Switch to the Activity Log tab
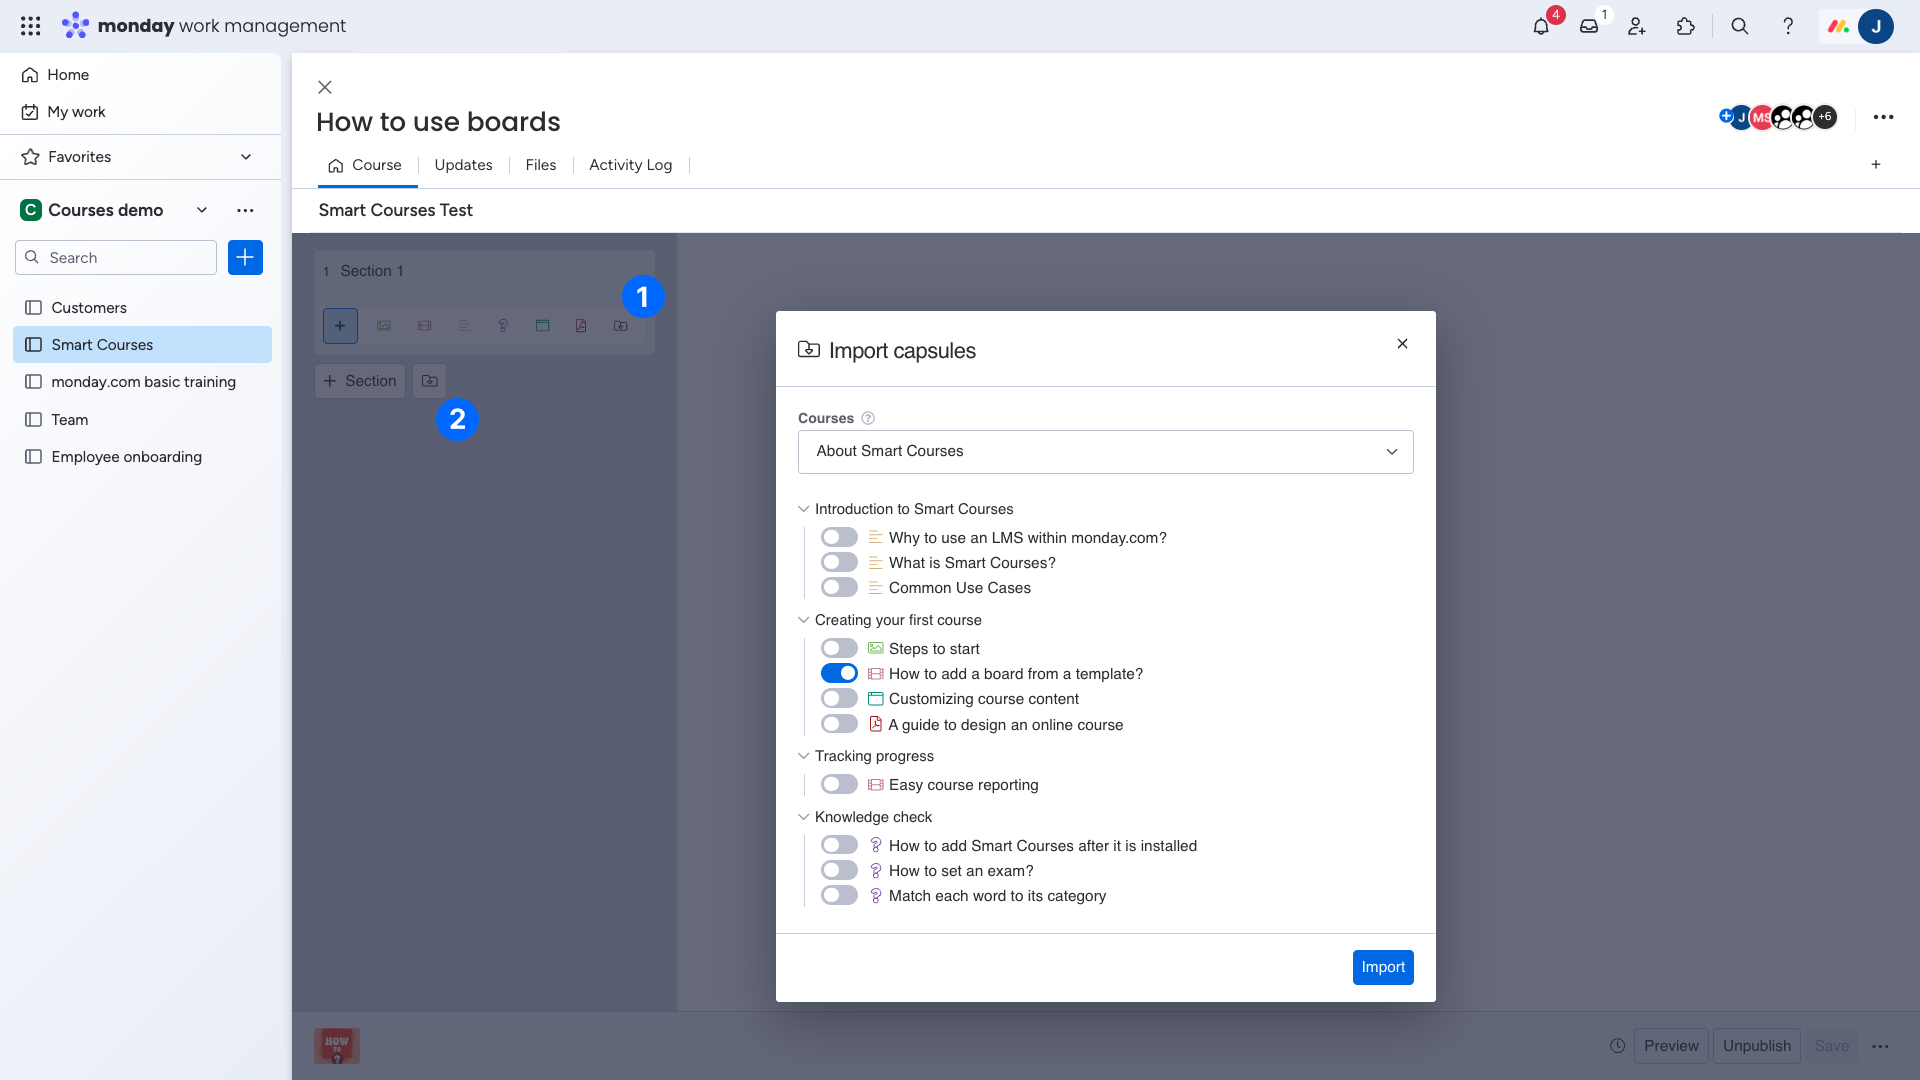The height and width of the screenshot is (1080, 1920). tap(630, 165)
